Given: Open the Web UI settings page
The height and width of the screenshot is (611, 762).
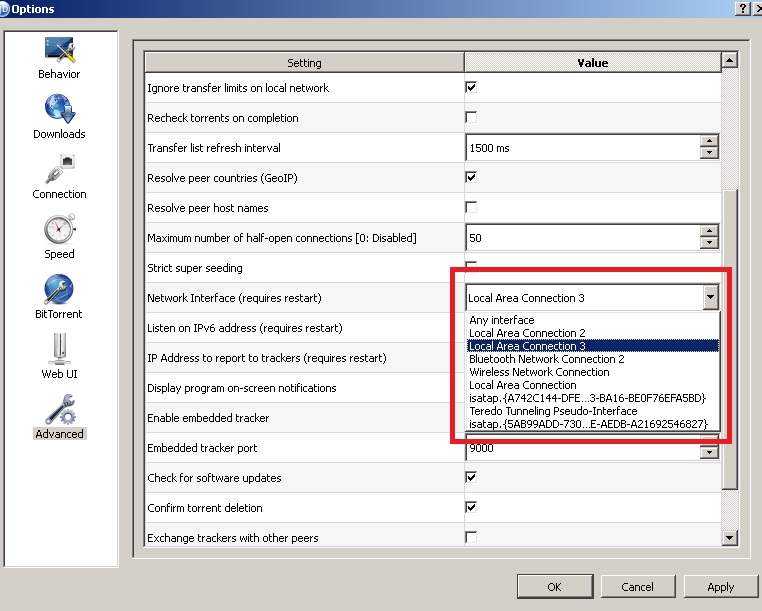Looking at the screenshot, I should (x=59, y=357).
